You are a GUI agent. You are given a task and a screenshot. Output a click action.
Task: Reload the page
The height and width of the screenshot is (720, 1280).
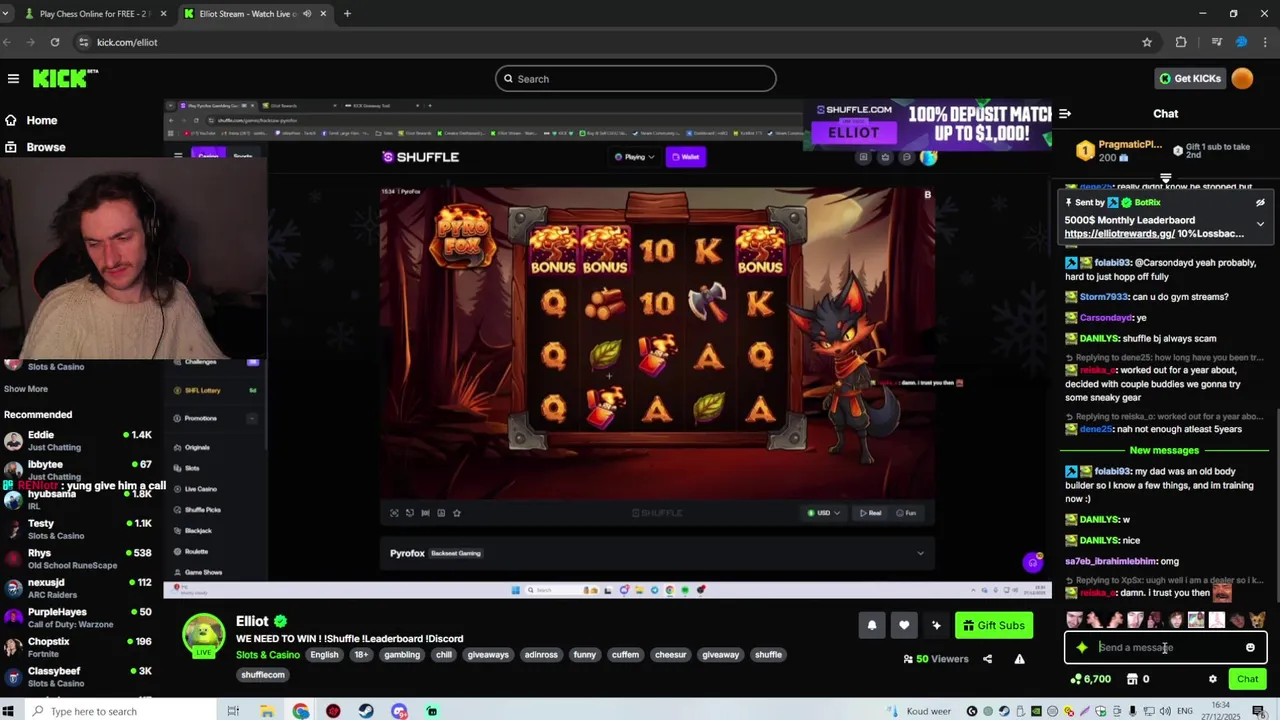[x=55, y=42]
